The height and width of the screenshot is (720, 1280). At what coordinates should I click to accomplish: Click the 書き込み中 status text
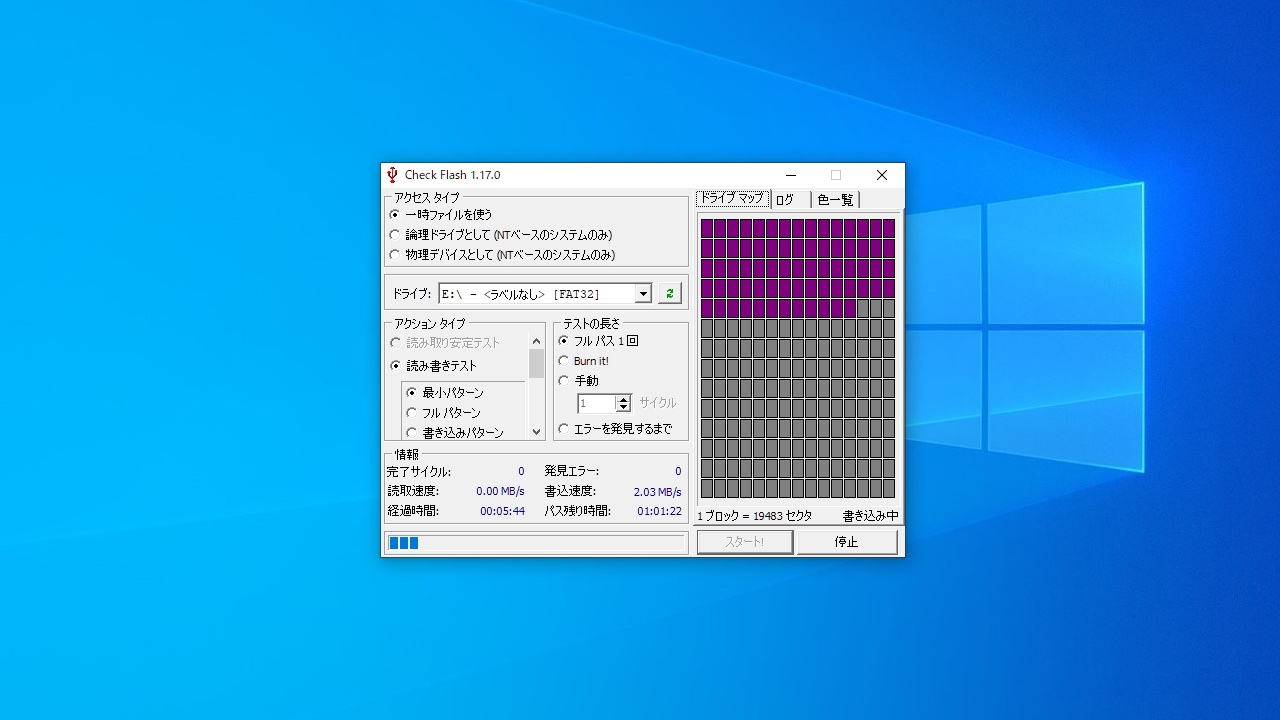coord(870,516)
